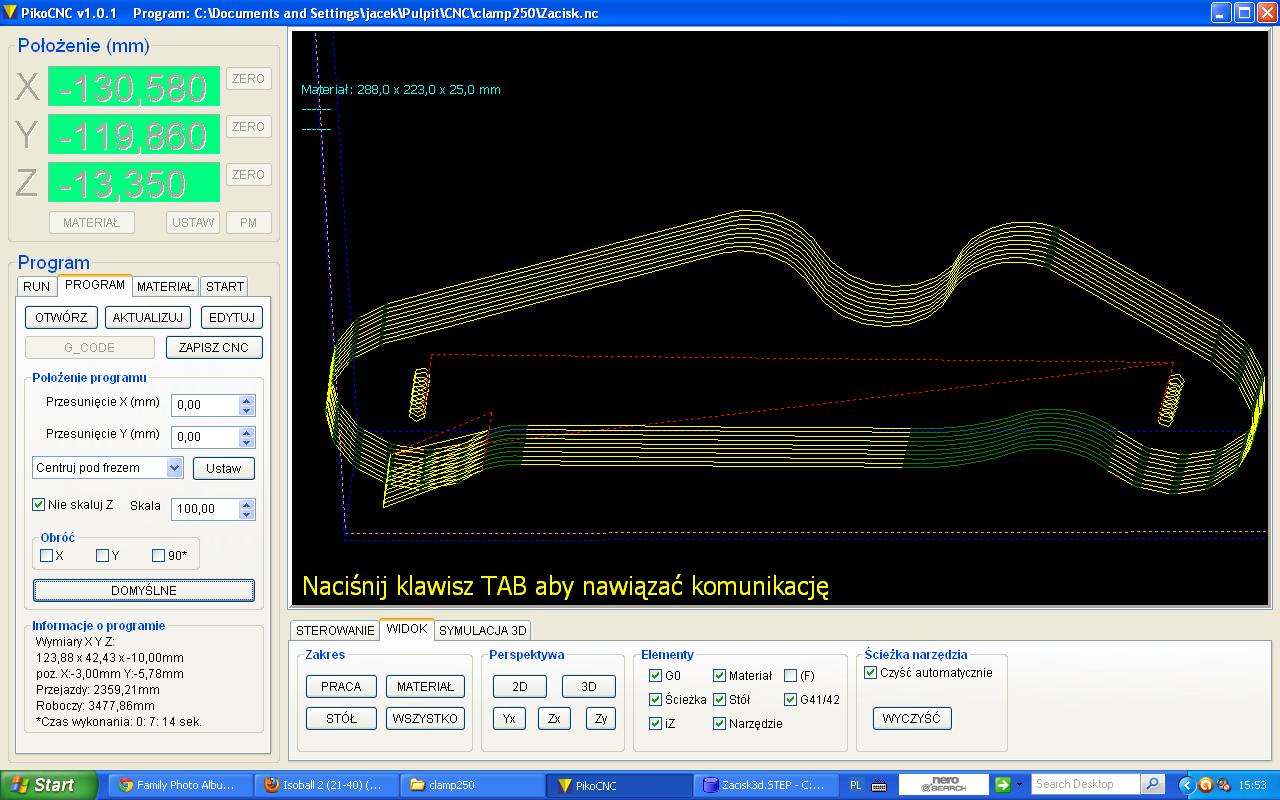Toggle the Materiał element checkbox
The height and width of the screenshot is (800, 1280).
[x=720, y=676]
